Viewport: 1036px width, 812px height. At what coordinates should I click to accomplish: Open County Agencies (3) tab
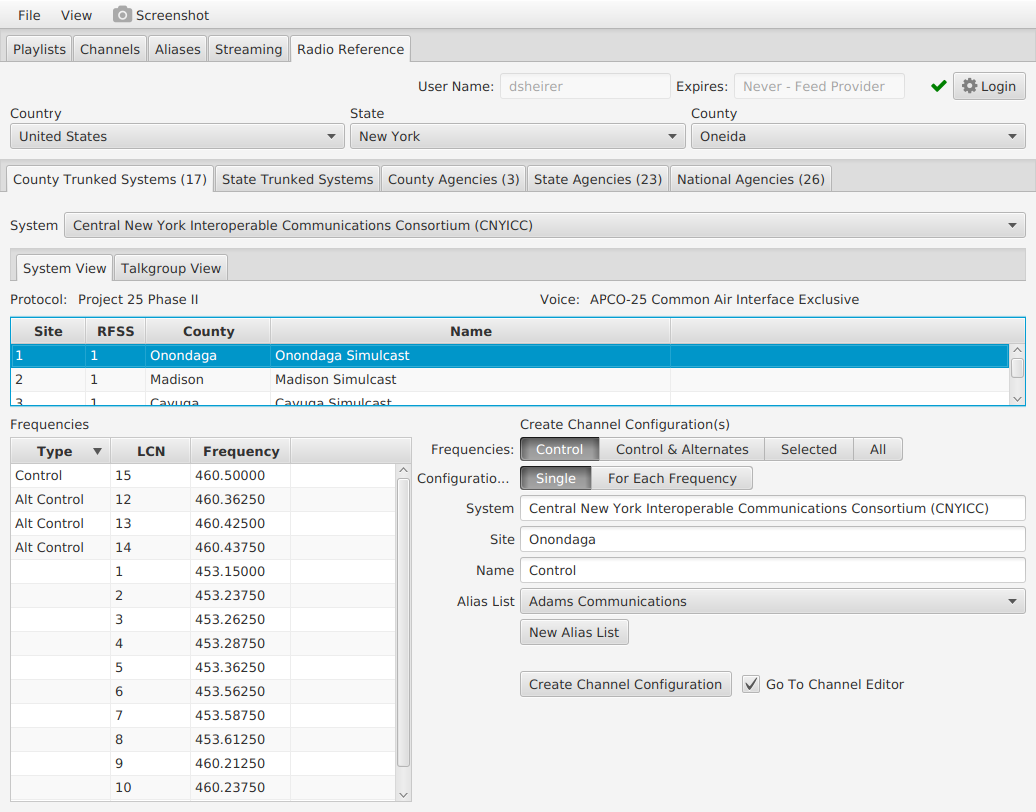coord(453,179)
